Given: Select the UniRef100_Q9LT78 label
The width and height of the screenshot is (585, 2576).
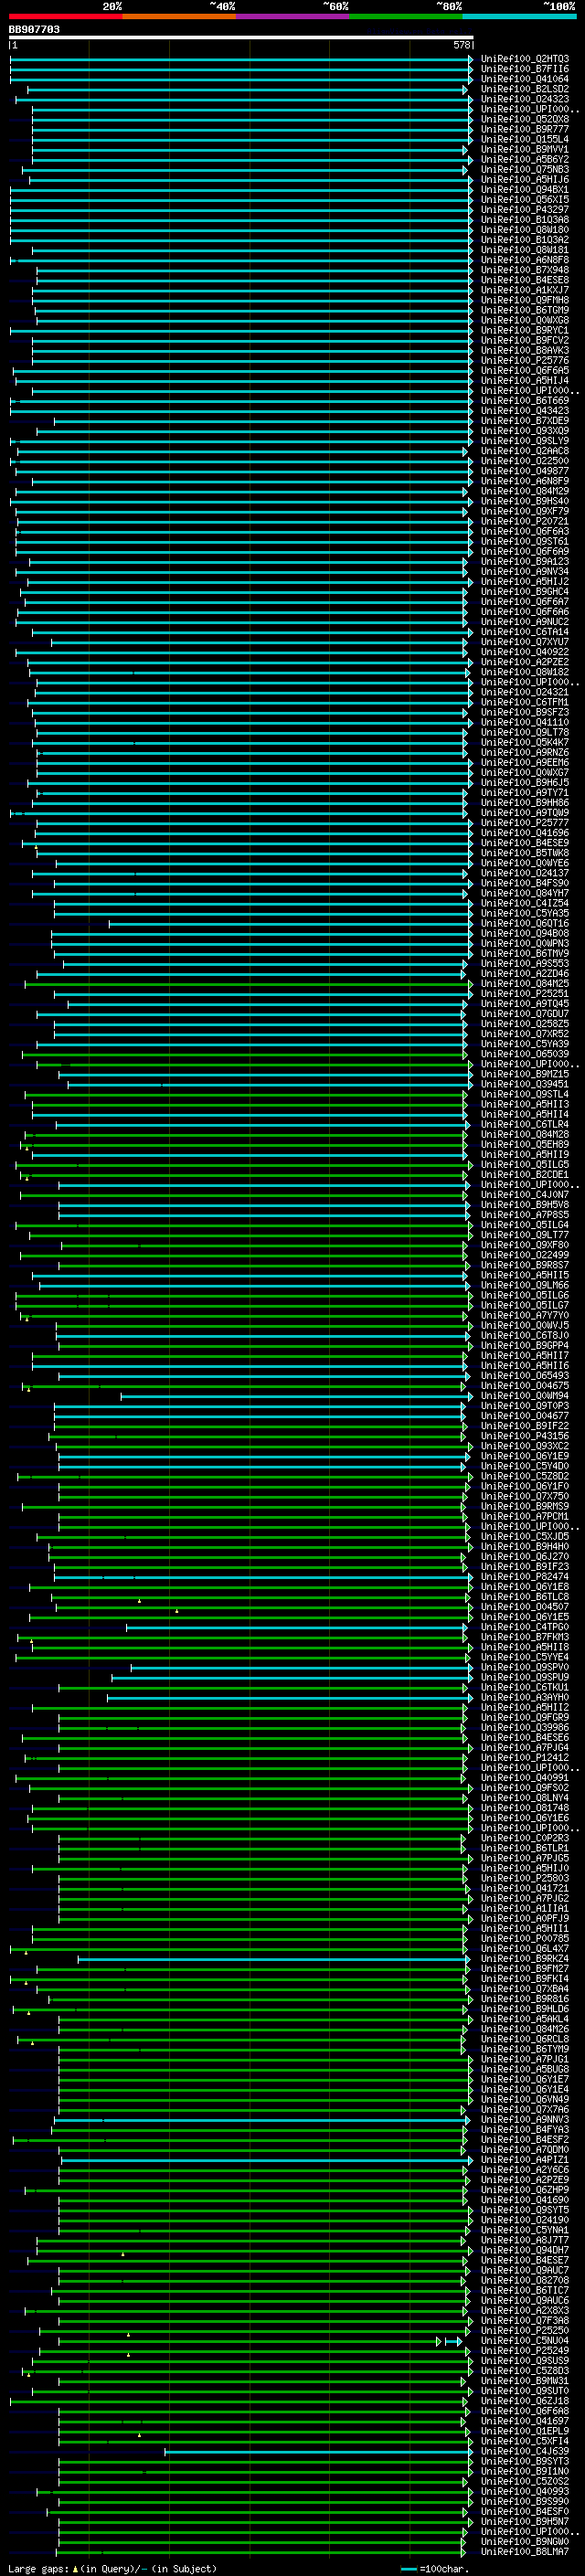Looking at the screenshot, I should pos(525,733).
